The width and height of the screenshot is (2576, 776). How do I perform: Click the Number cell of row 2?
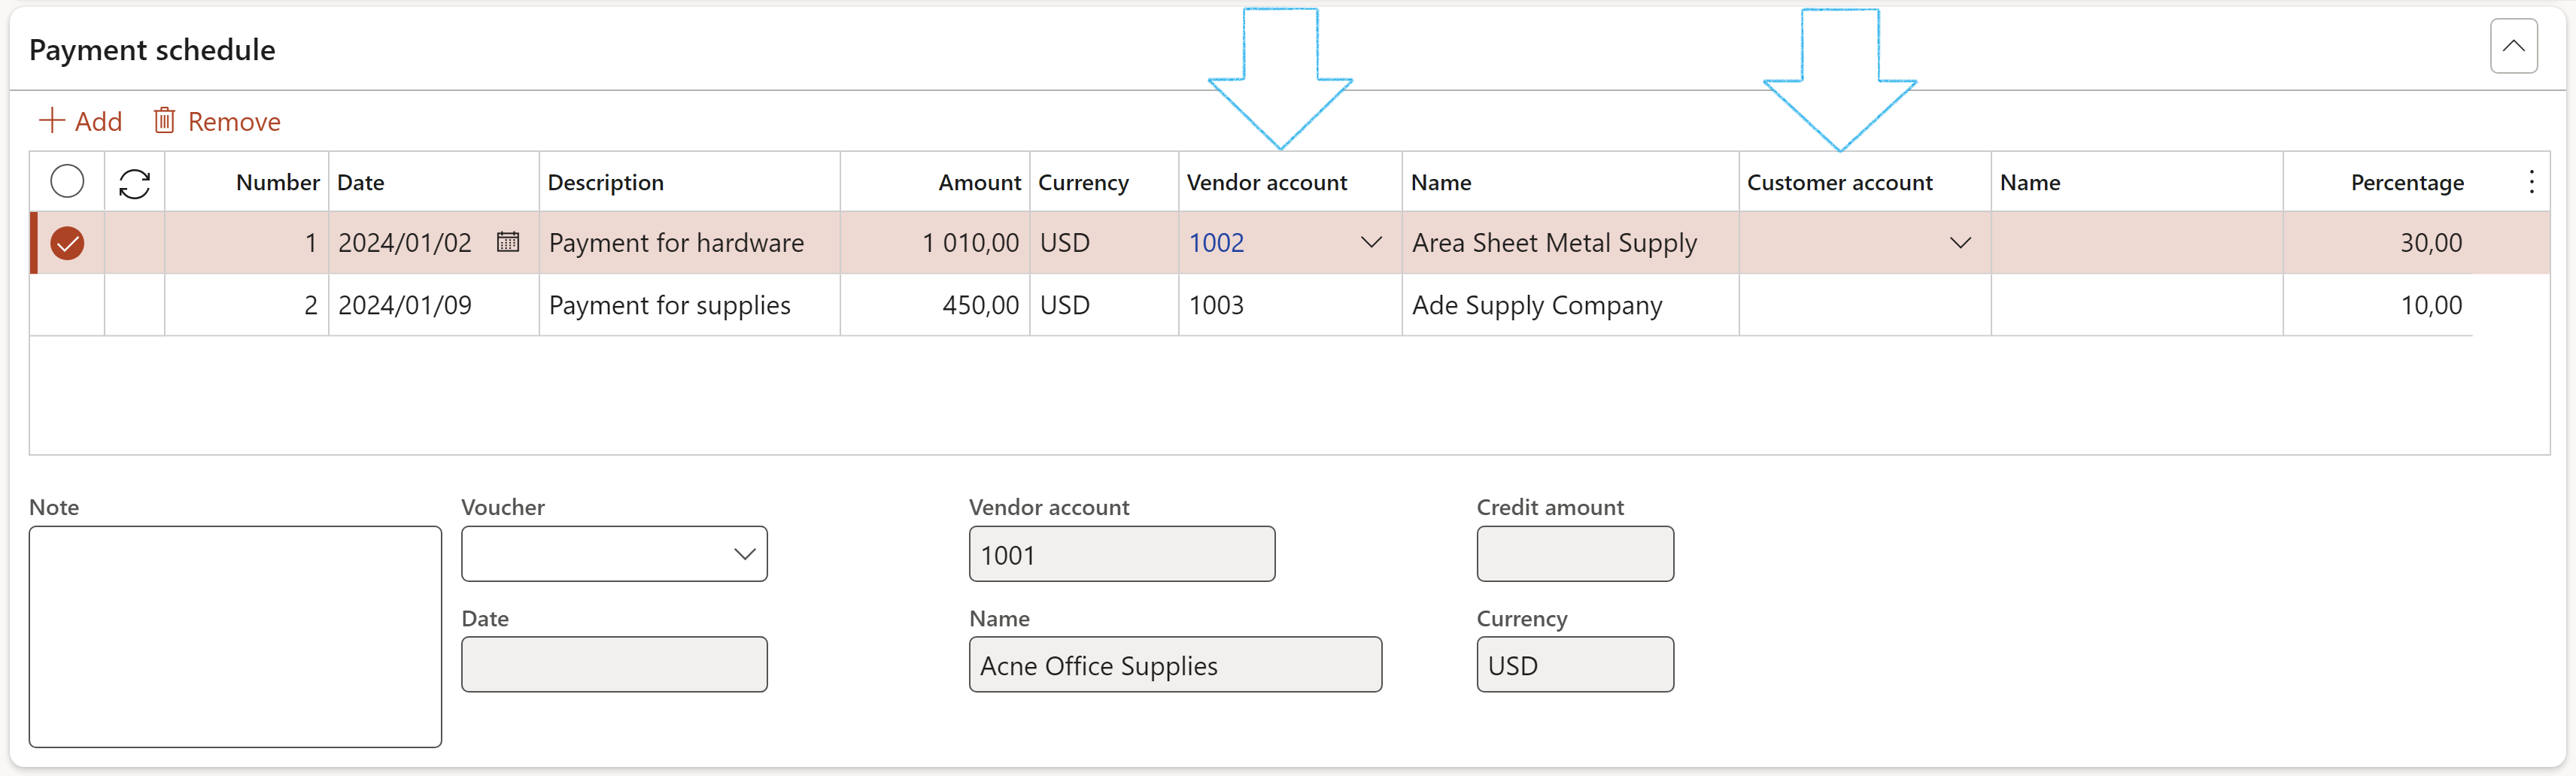pos(246,305)
